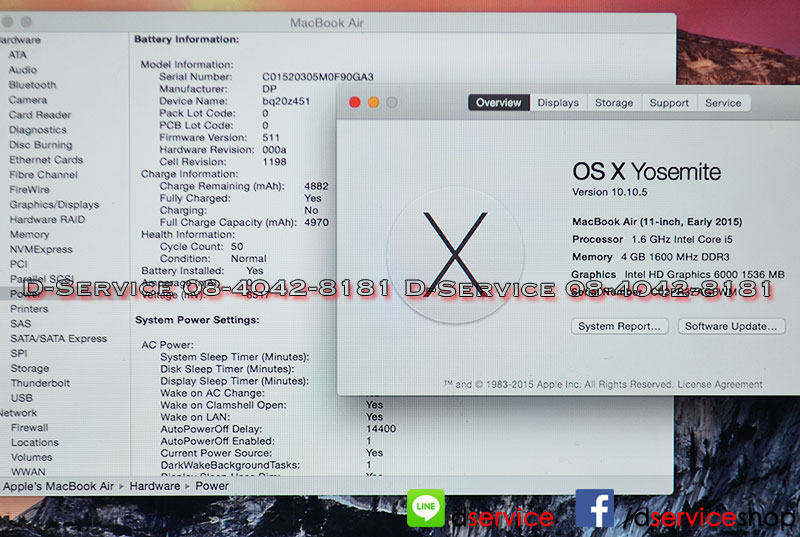Screen dimensions: 800x537
Task: Select Diagnostics in the sidebar
Action: (x=38, y=130)
